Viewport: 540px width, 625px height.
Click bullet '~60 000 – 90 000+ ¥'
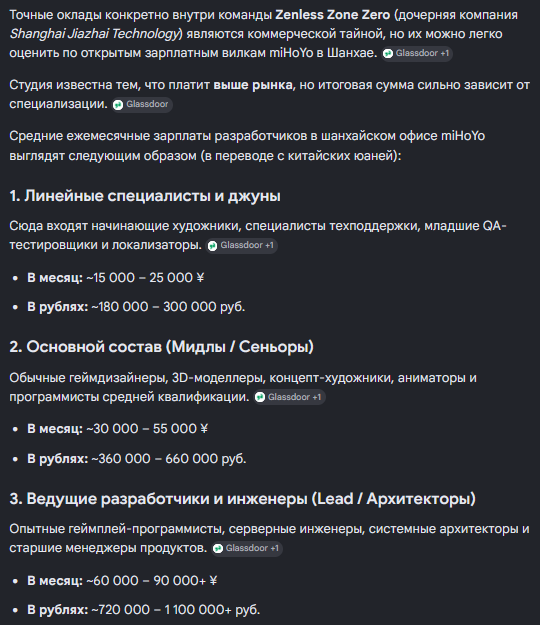point(151,581)
